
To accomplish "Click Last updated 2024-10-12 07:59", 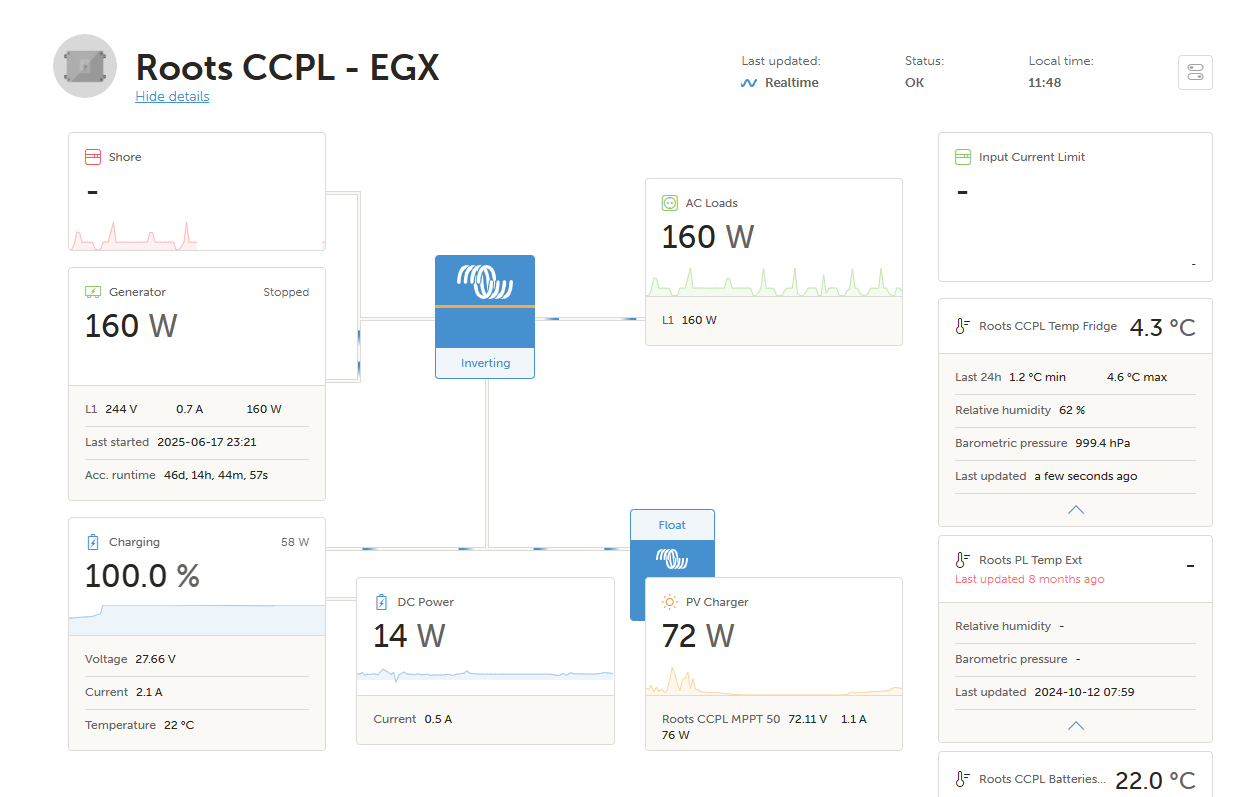I will (x=1044, y=692).
